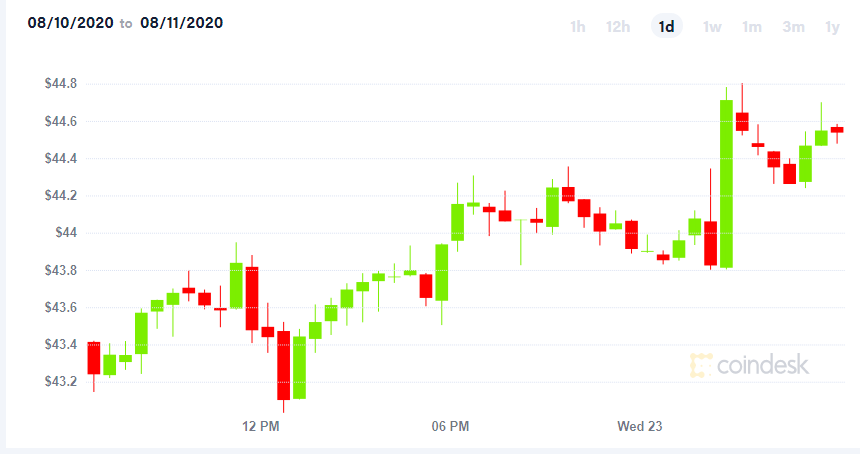Click the $44.8 price axis label
The width and height of the screenshot is (860, 454).
click(61, 83)
